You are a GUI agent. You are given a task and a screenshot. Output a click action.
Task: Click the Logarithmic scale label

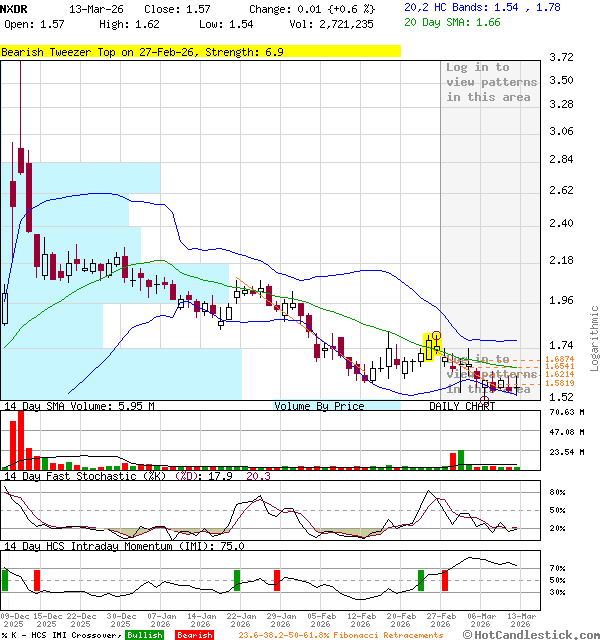tap(594, 338)
